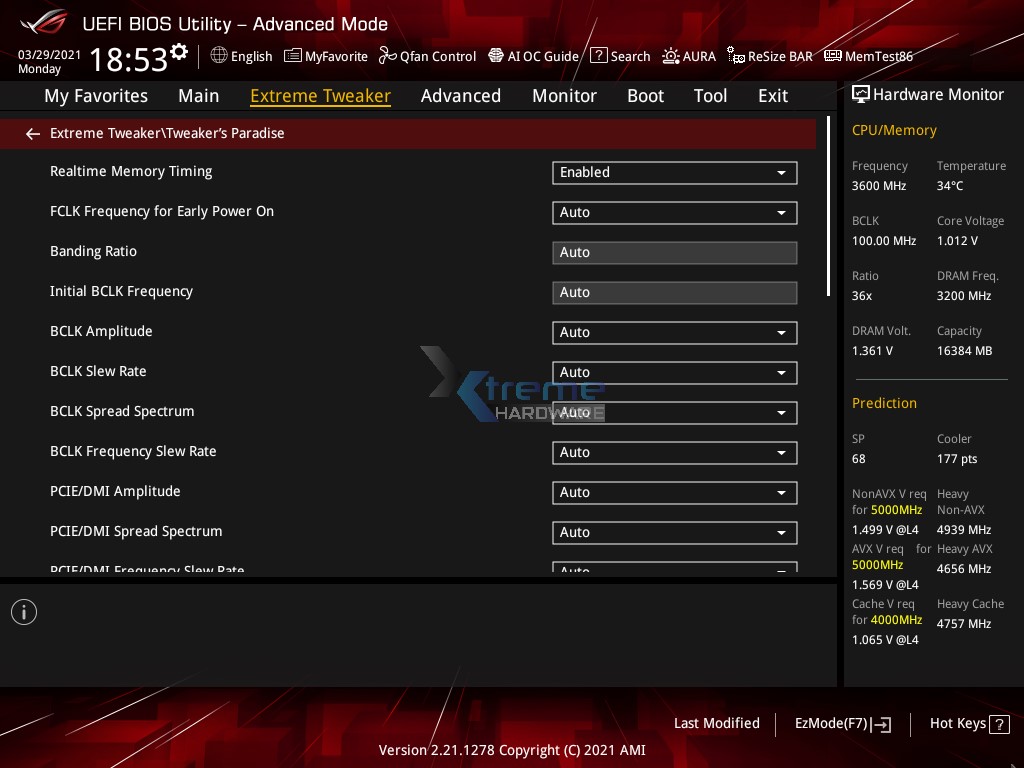
Task: View Last Modified settings
Action: [x=716, y=723]
